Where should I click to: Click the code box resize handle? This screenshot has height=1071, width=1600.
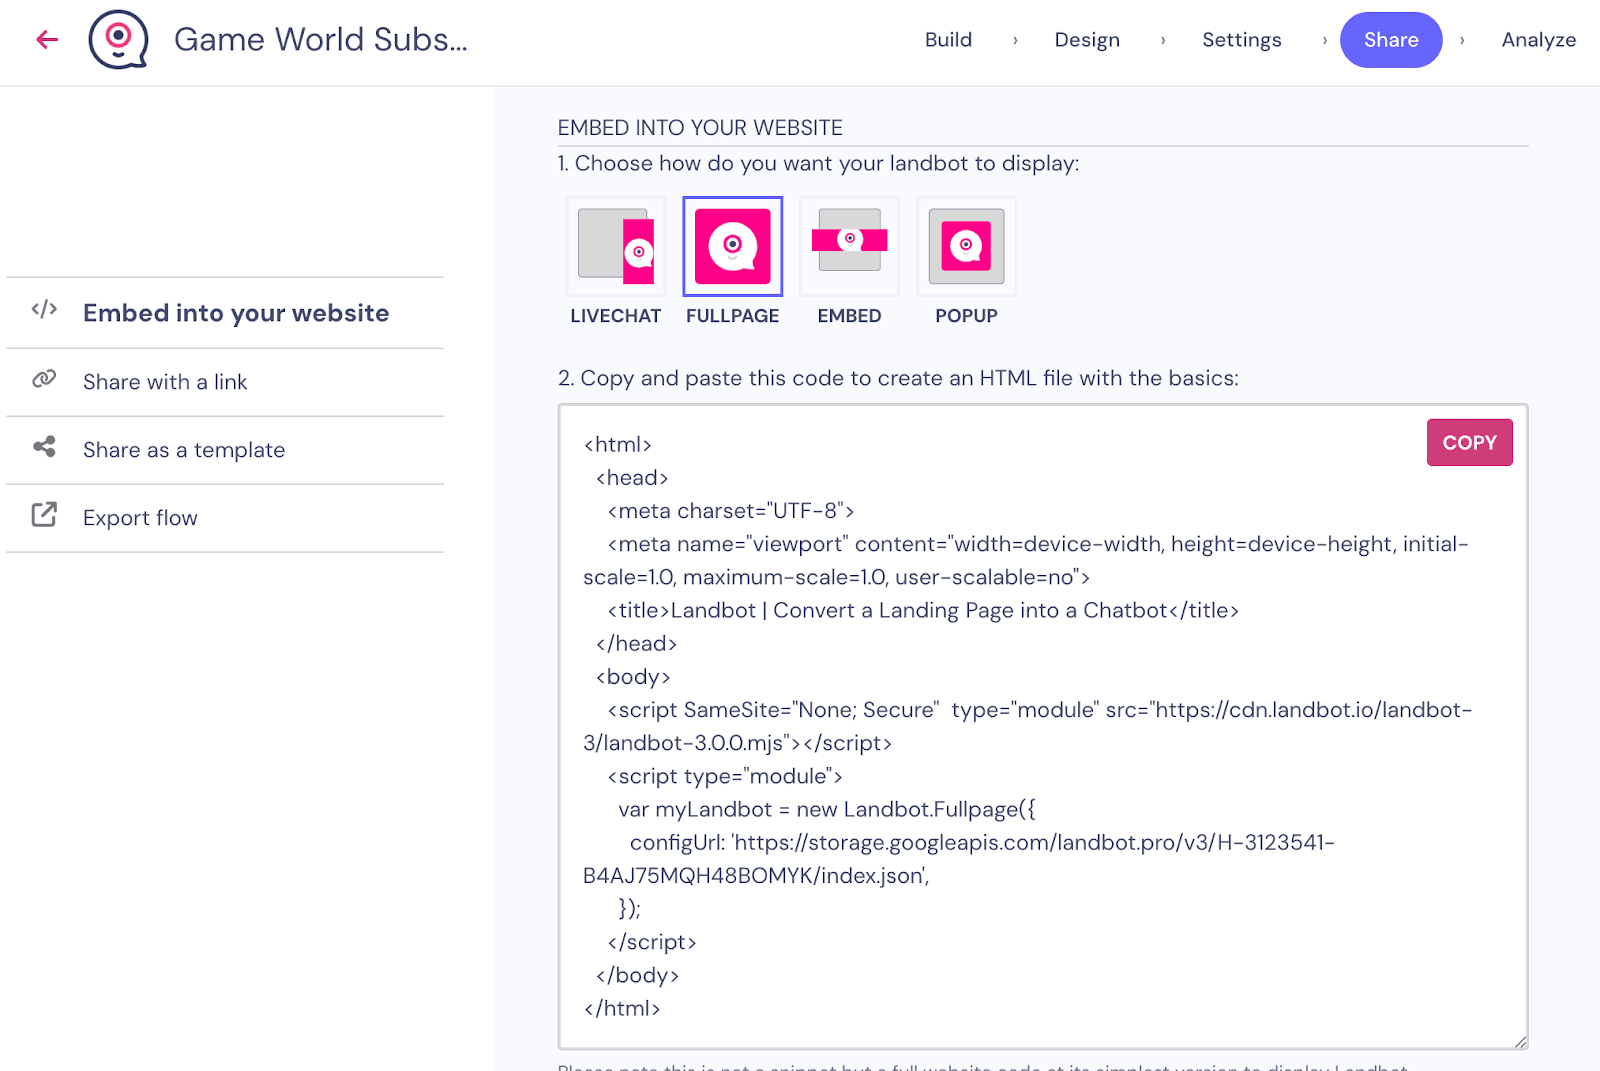(1520, 1041)
